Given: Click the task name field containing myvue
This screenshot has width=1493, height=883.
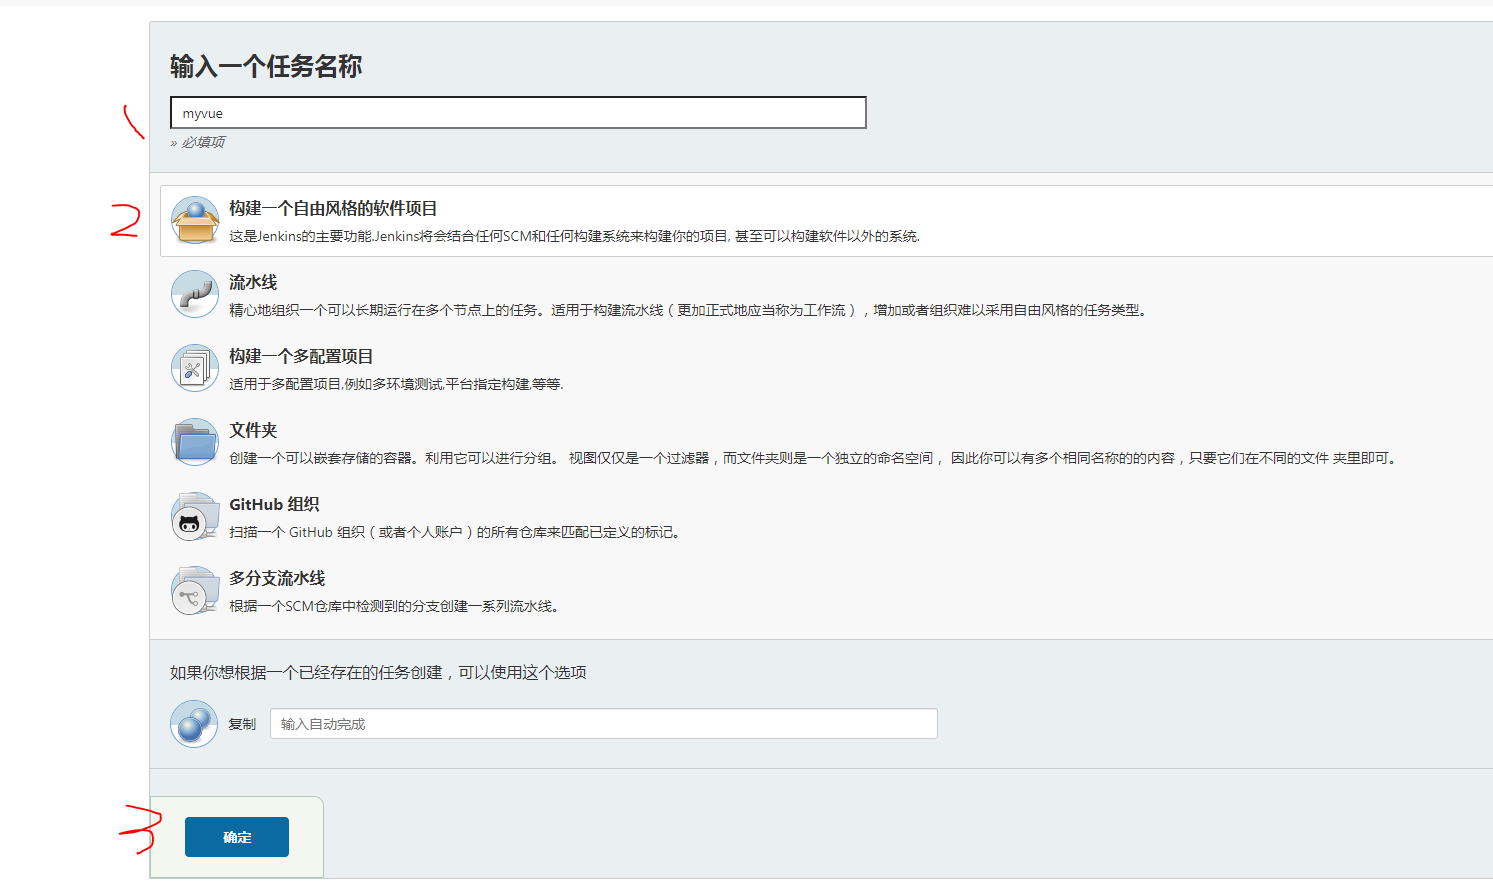Looking at the screenshot, I should 517,112.
